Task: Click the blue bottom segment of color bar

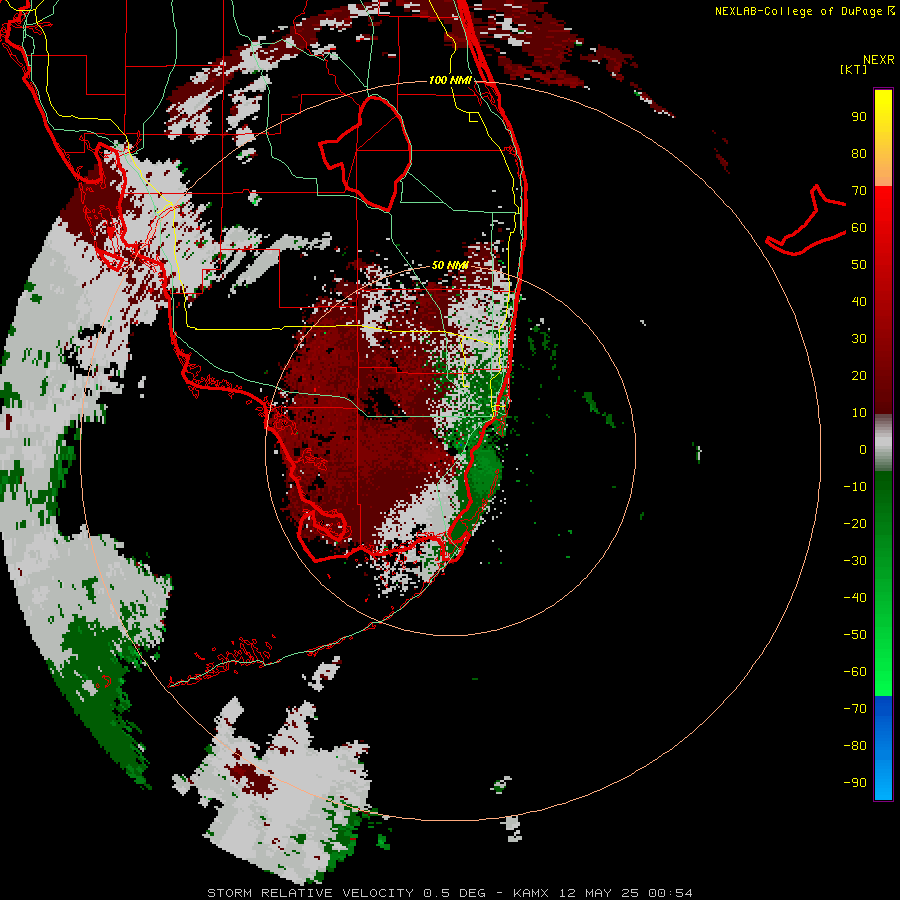Action: pyautogui.click(x=883, y=748)
